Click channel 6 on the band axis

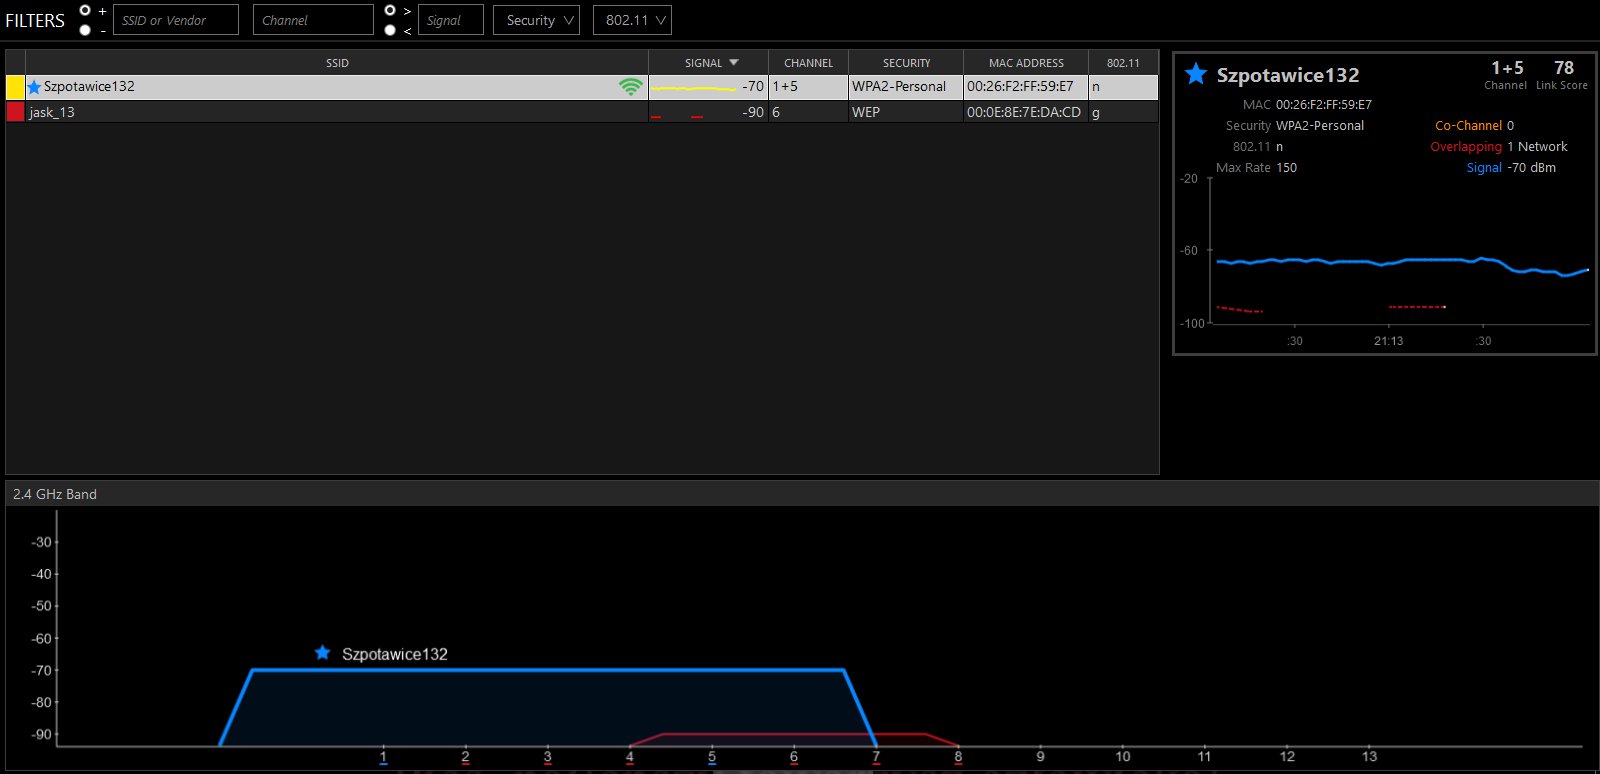click(794, 757)
